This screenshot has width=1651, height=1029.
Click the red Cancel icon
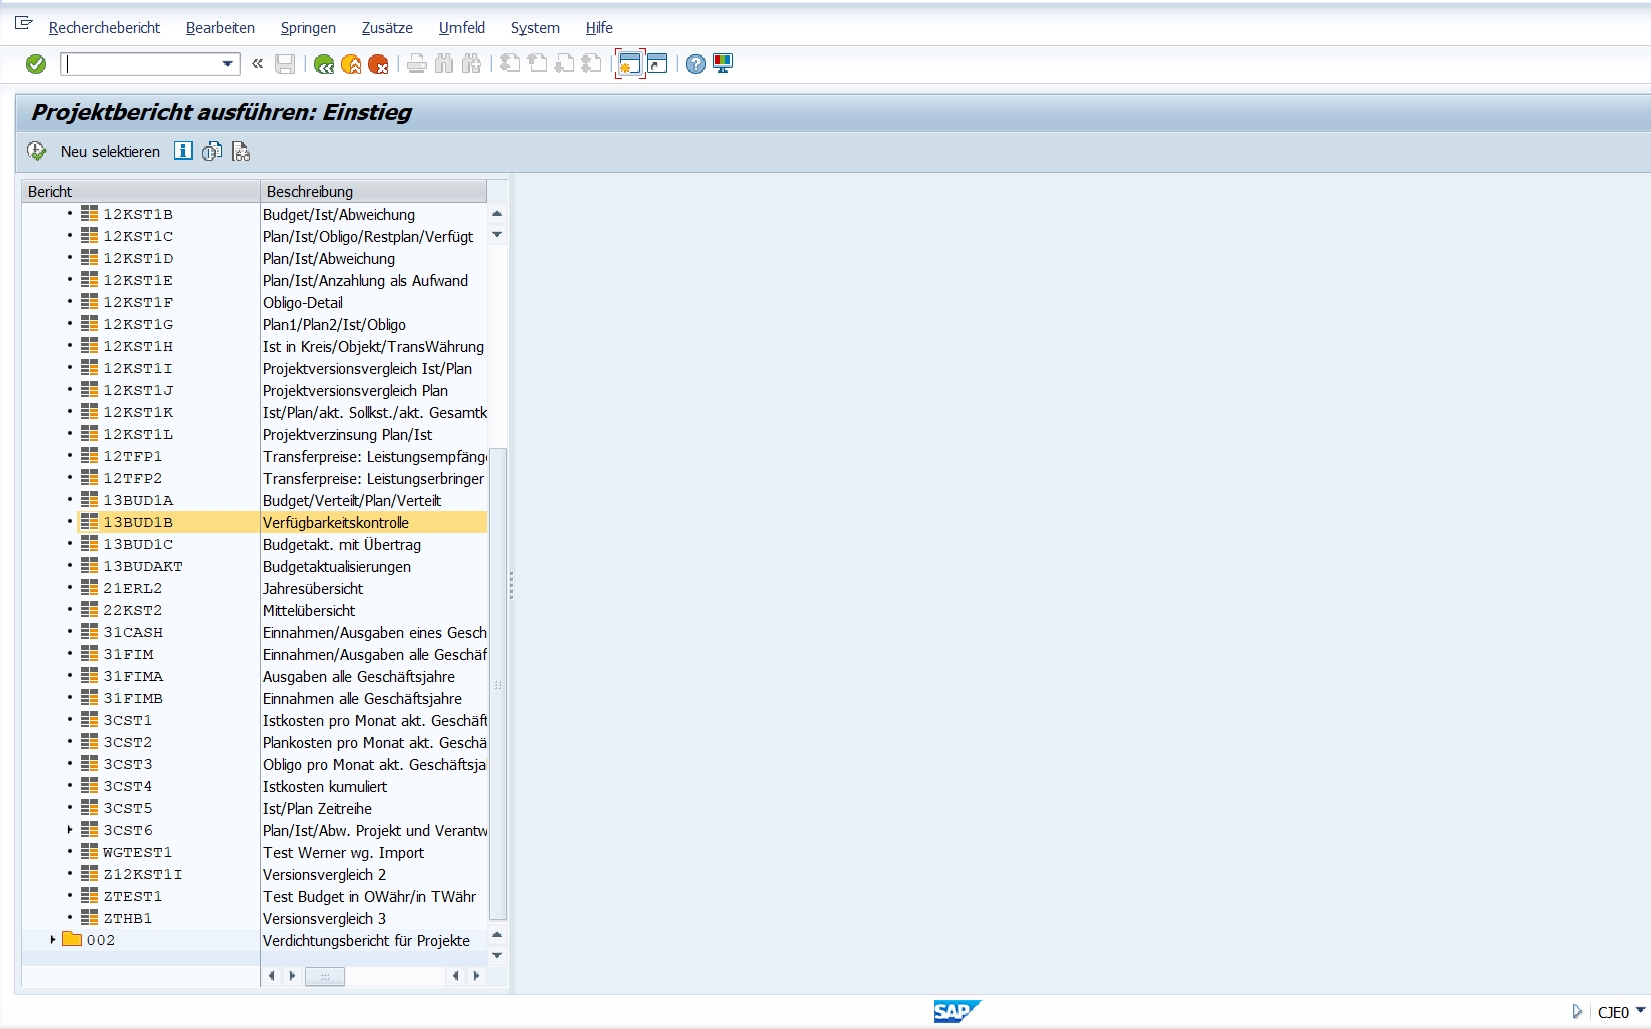(378, 64)
